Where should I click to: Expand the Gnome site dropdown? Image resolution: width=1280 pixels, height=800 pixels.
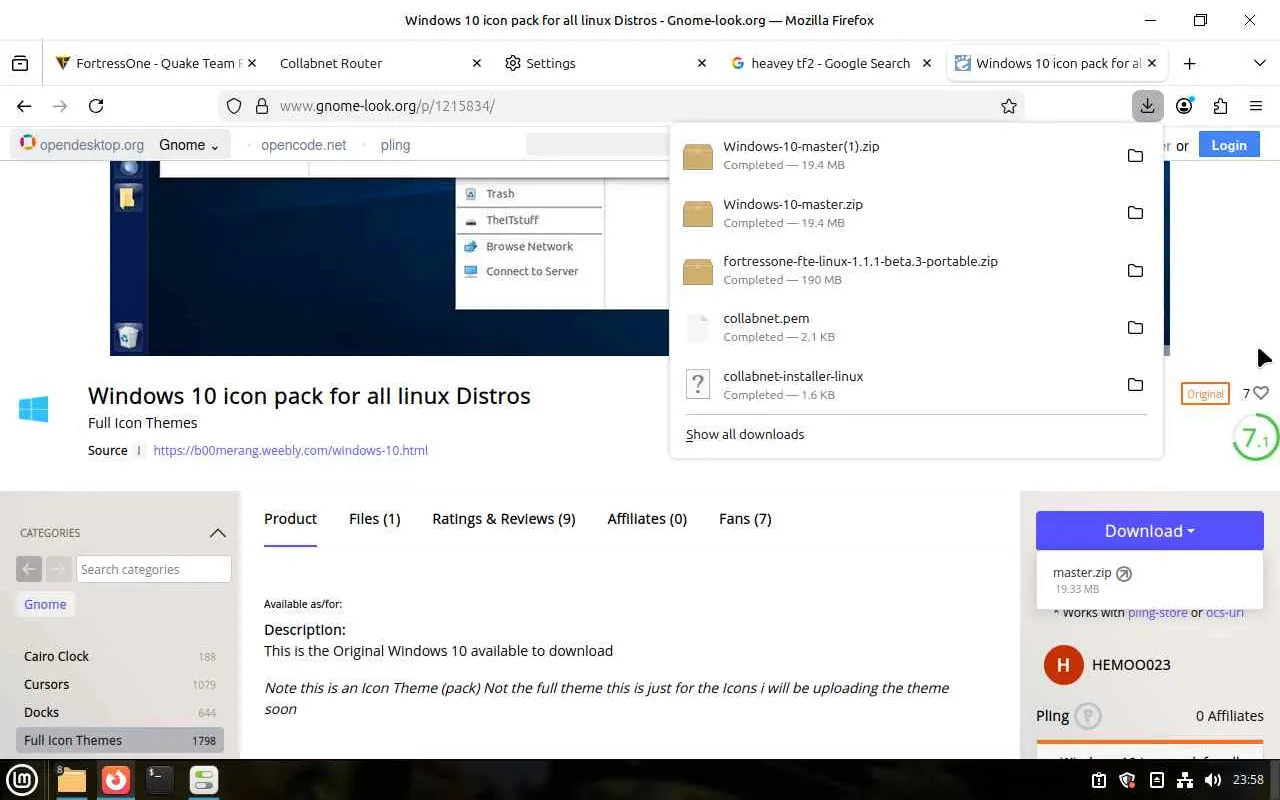click(189, 145)
